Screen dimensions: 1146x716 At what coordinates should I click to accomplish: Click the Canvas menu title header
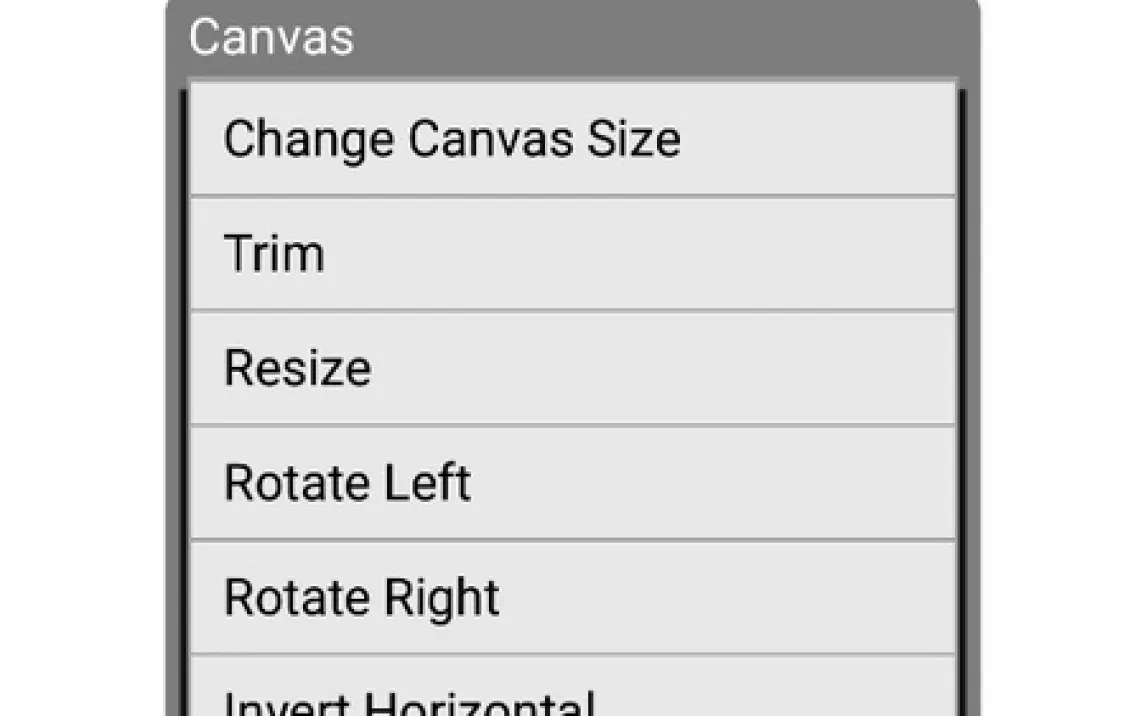(271, 37)
